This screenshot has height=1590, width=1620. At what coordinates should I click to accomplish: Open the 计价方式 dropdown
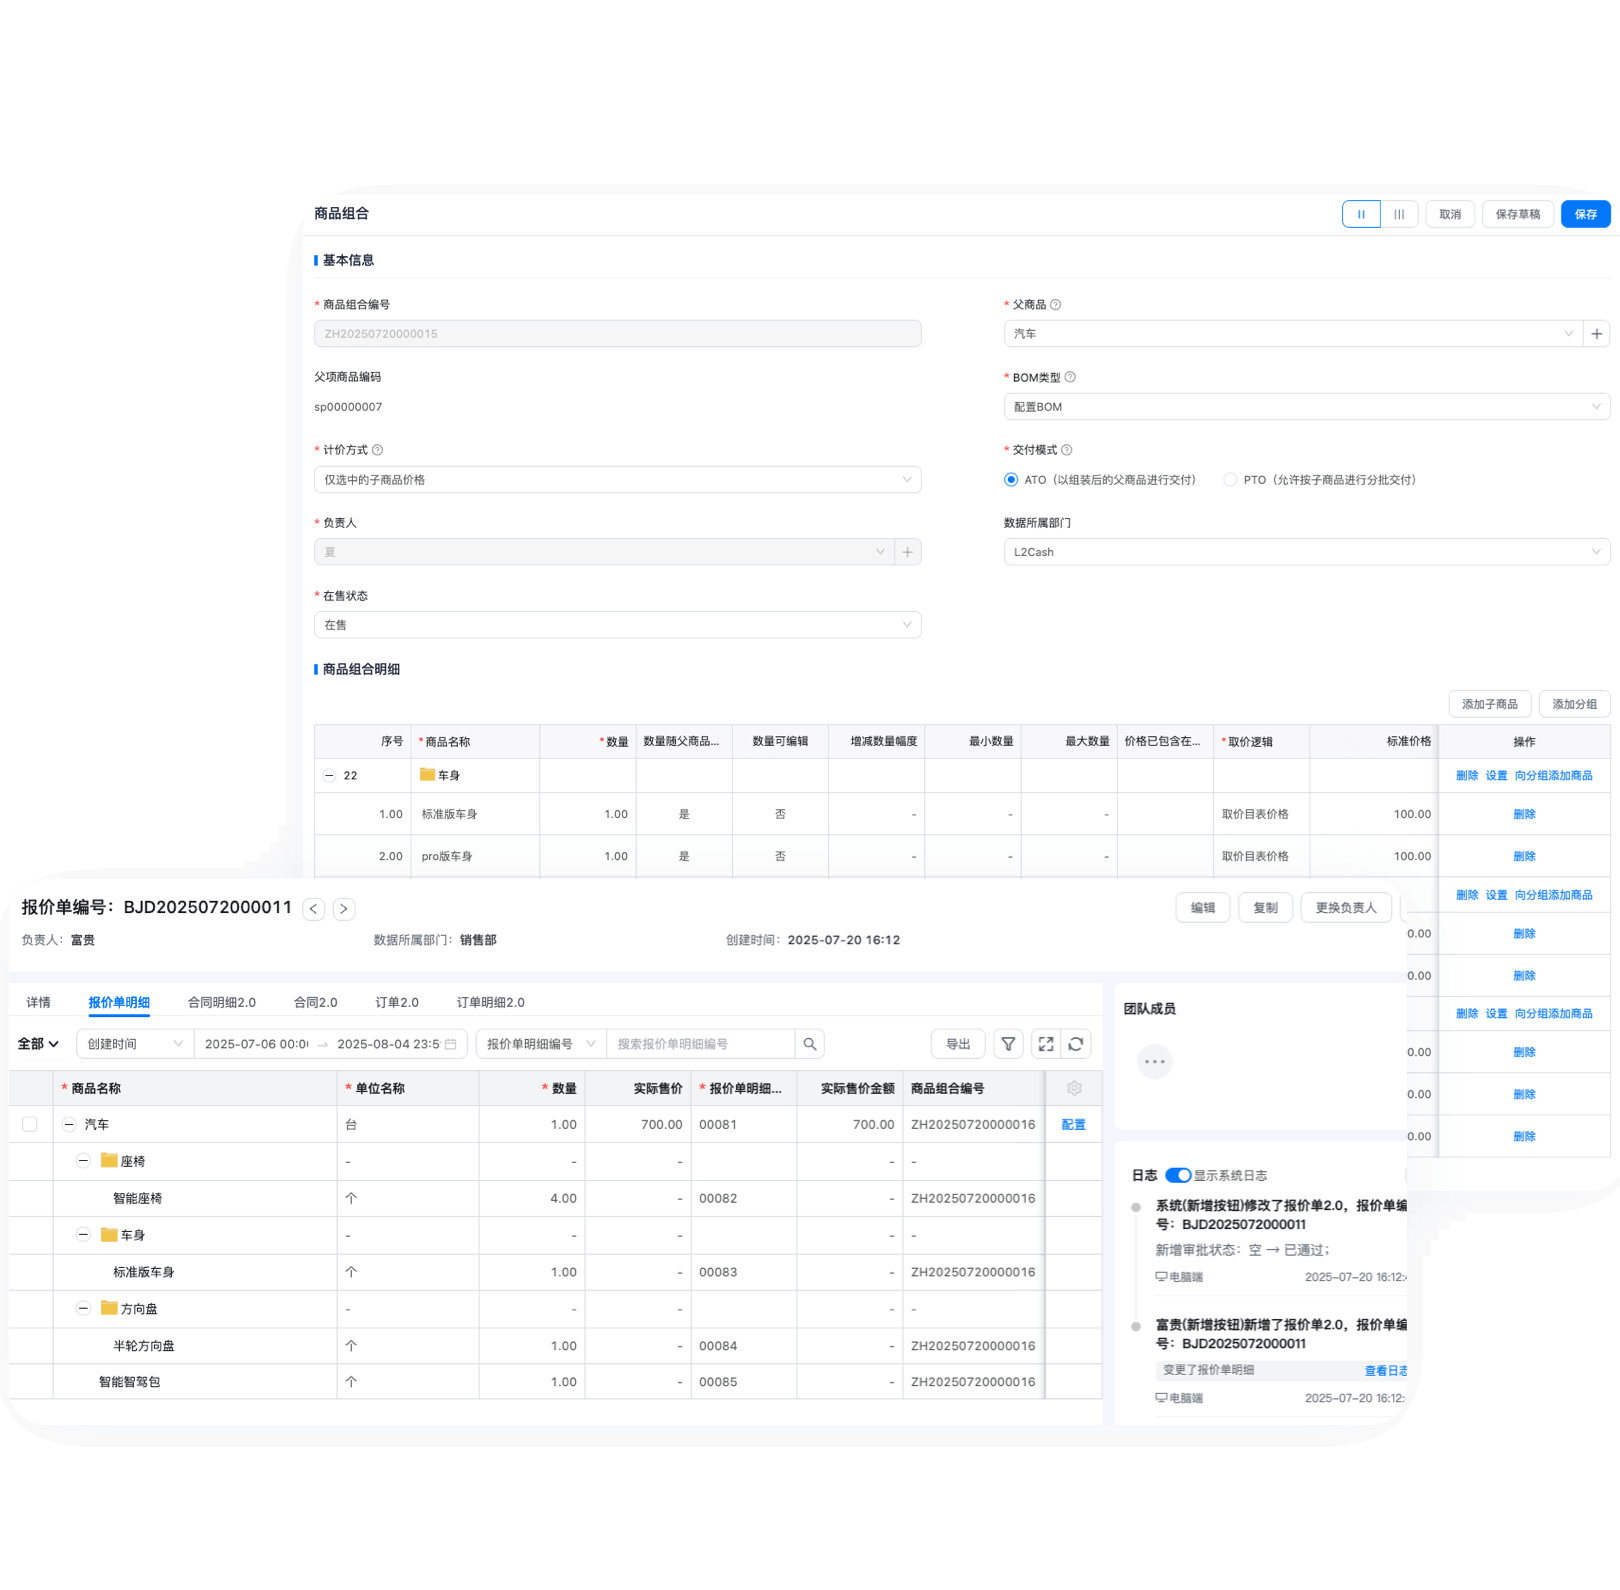617,480
